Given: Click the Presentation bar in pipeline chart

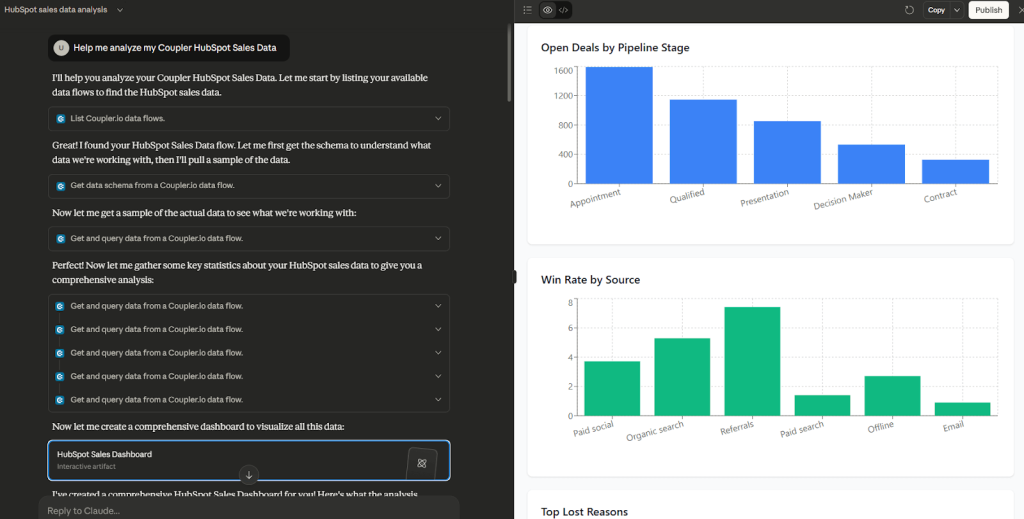Looking at the screenshot, I should coord(787,152).
